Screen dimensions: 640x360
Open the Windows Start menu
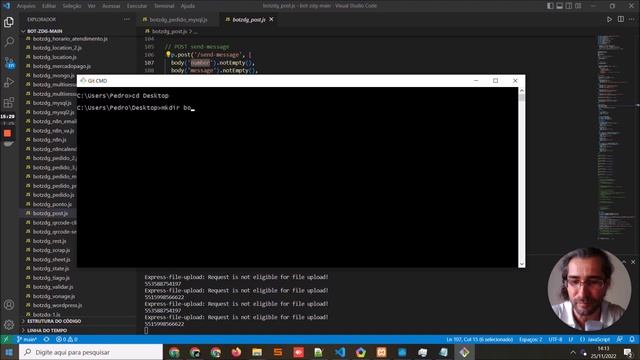9,352
